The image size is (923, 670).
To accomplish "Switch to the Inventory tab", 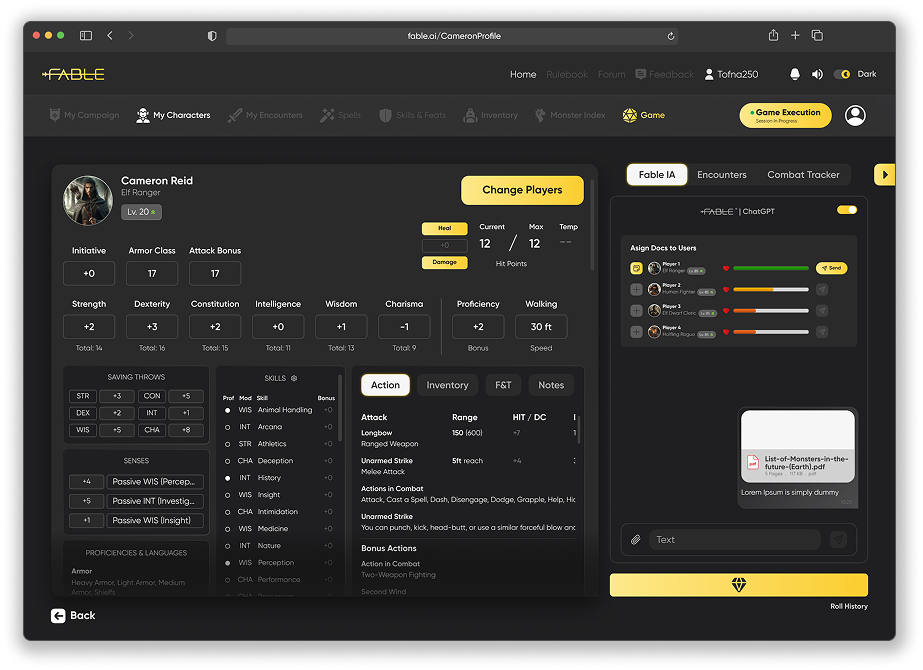I will tap(447, 385).
